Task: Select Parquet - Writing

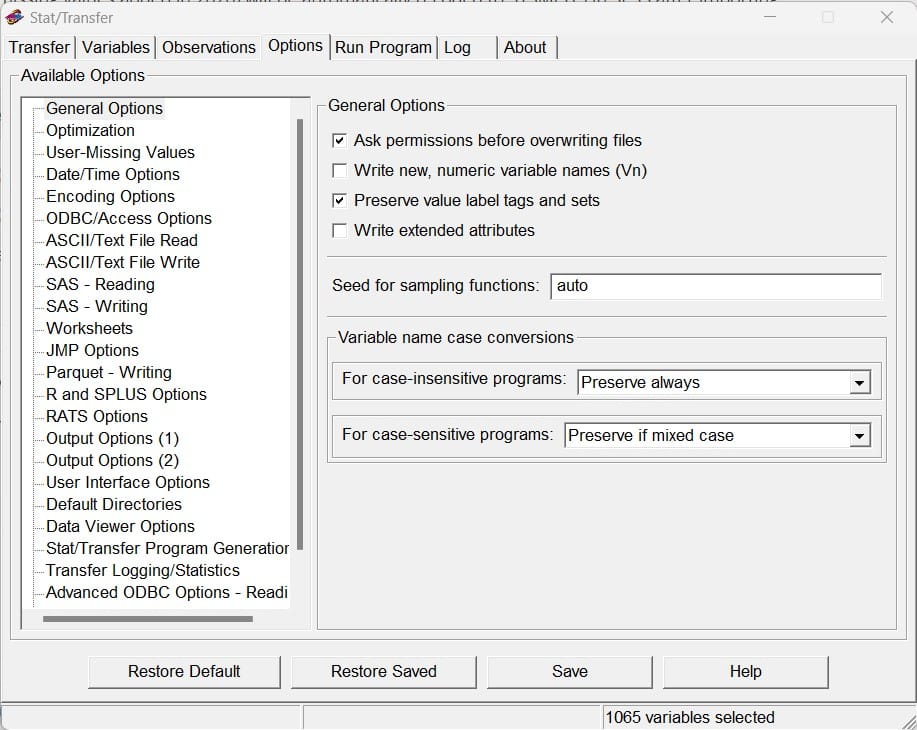Action: coord(109,373)
